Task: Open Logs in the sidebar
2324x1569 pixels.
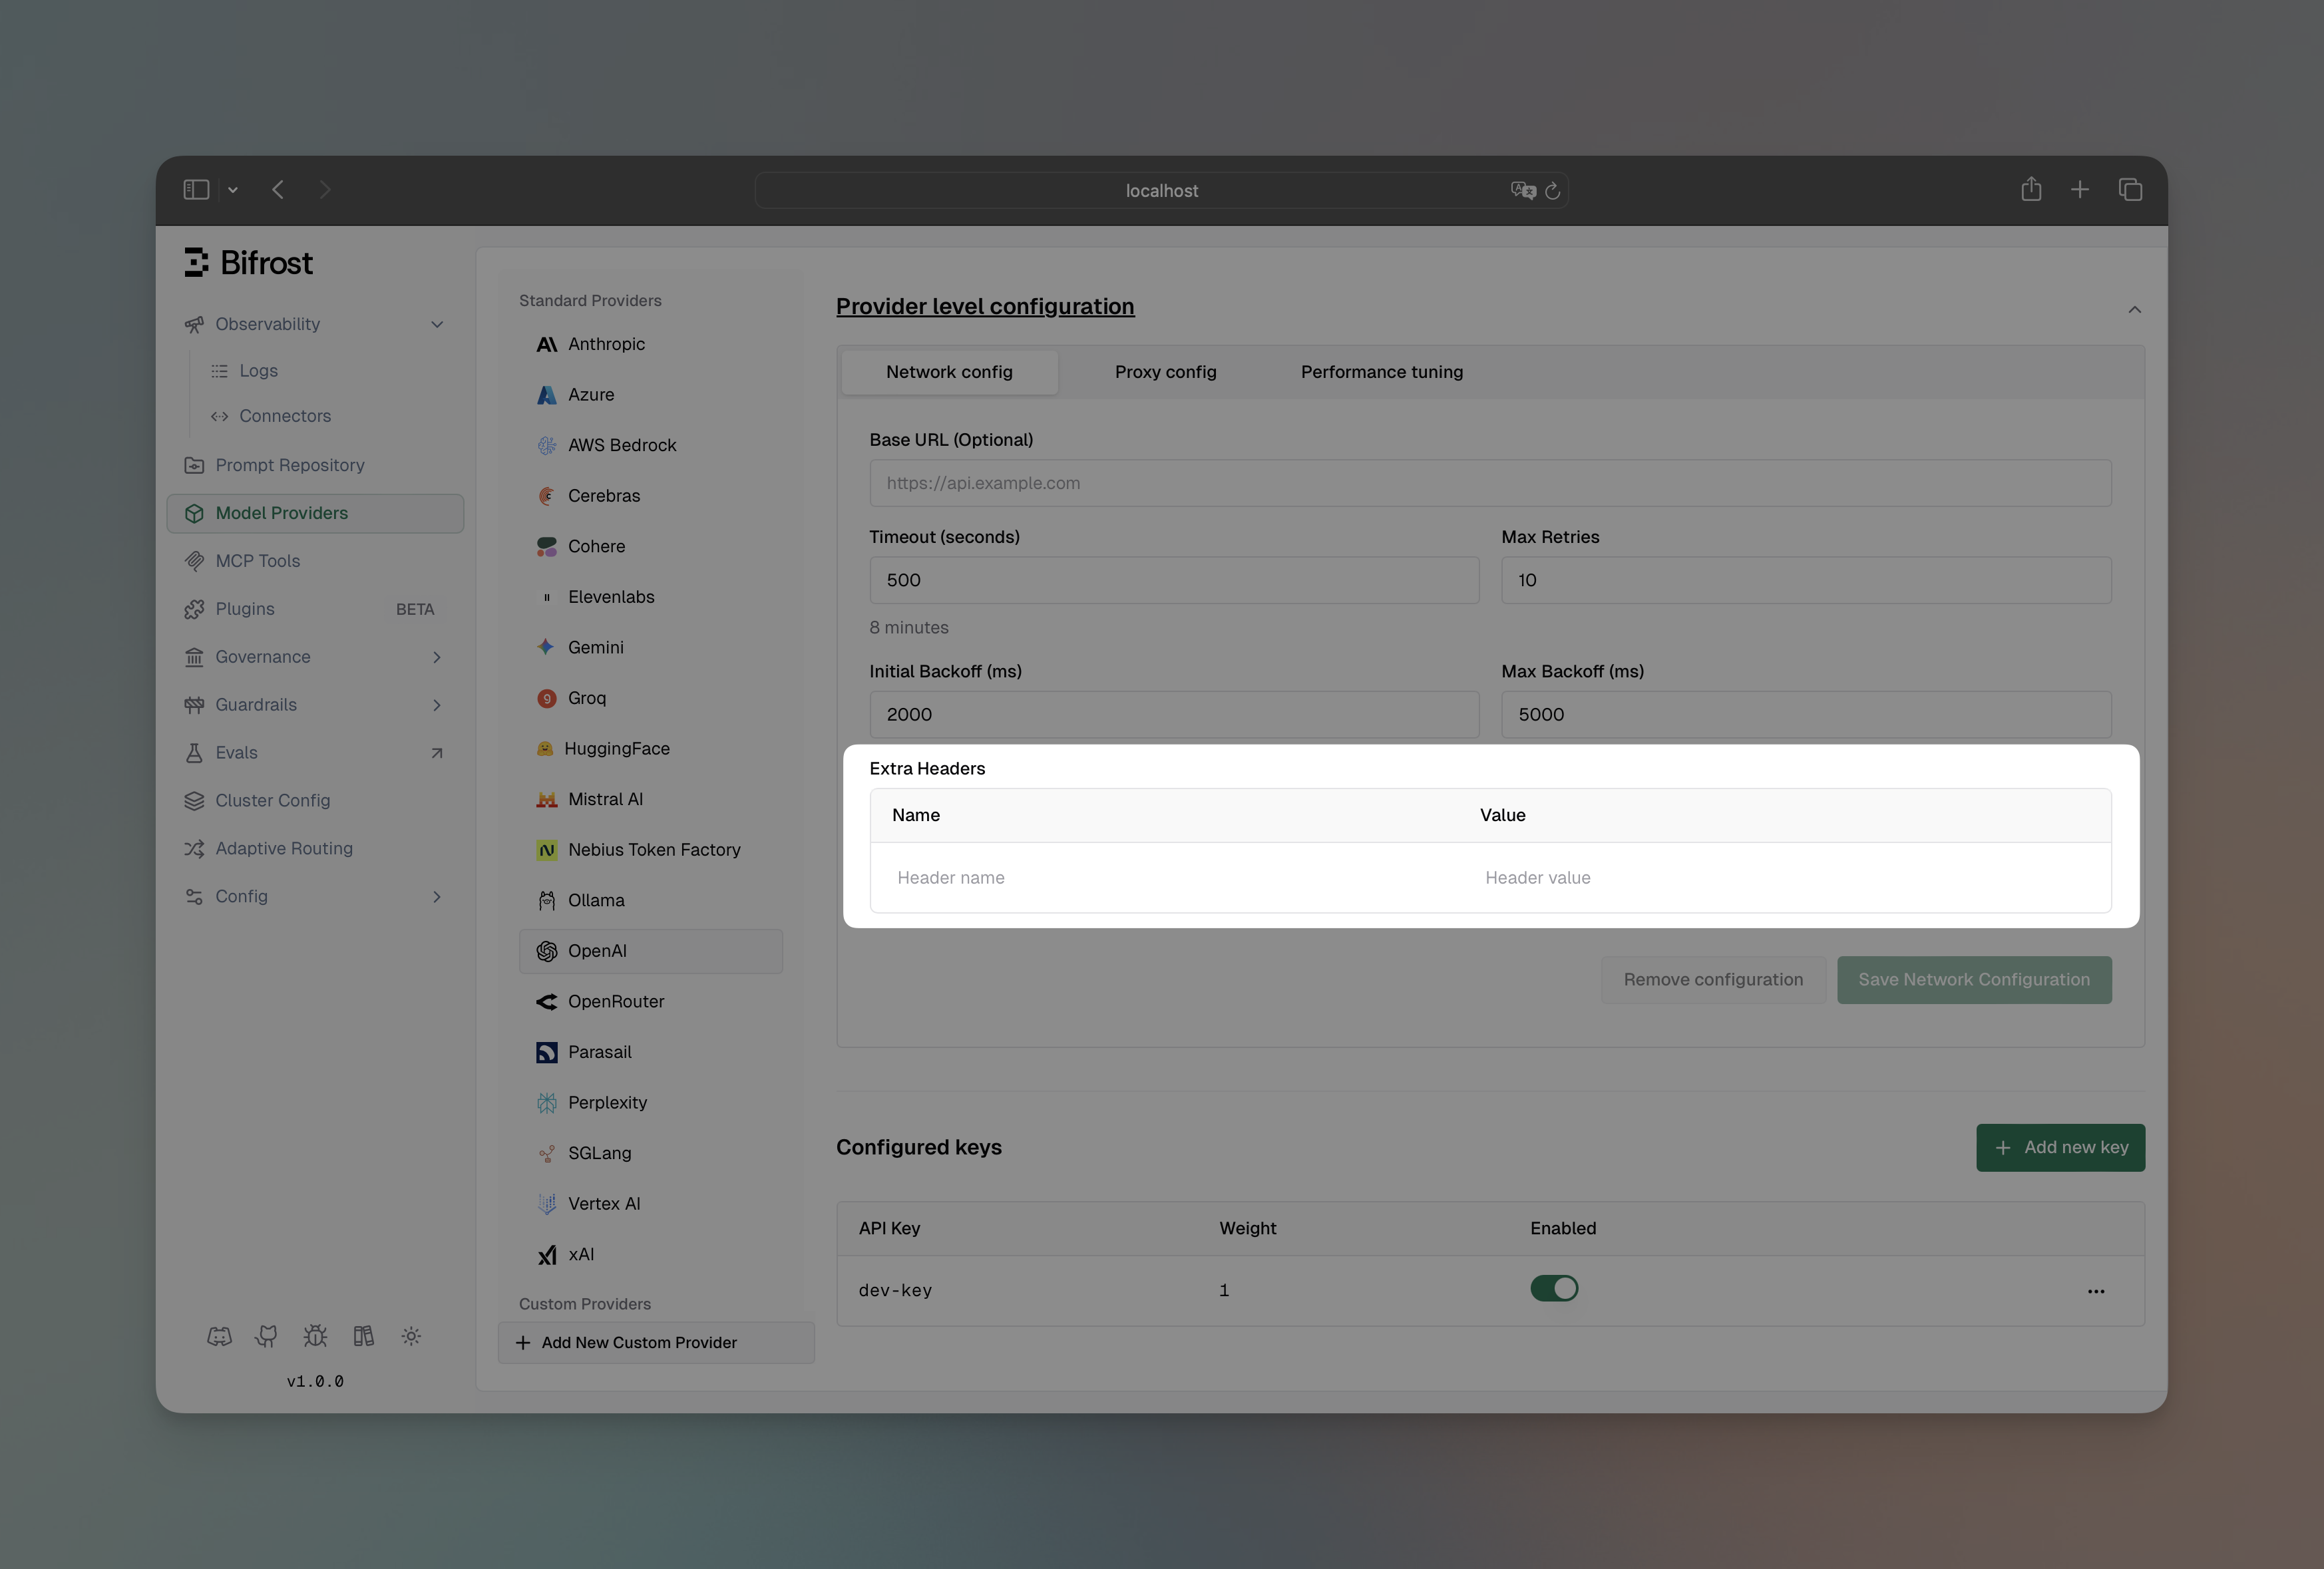Action: (258, 371)
